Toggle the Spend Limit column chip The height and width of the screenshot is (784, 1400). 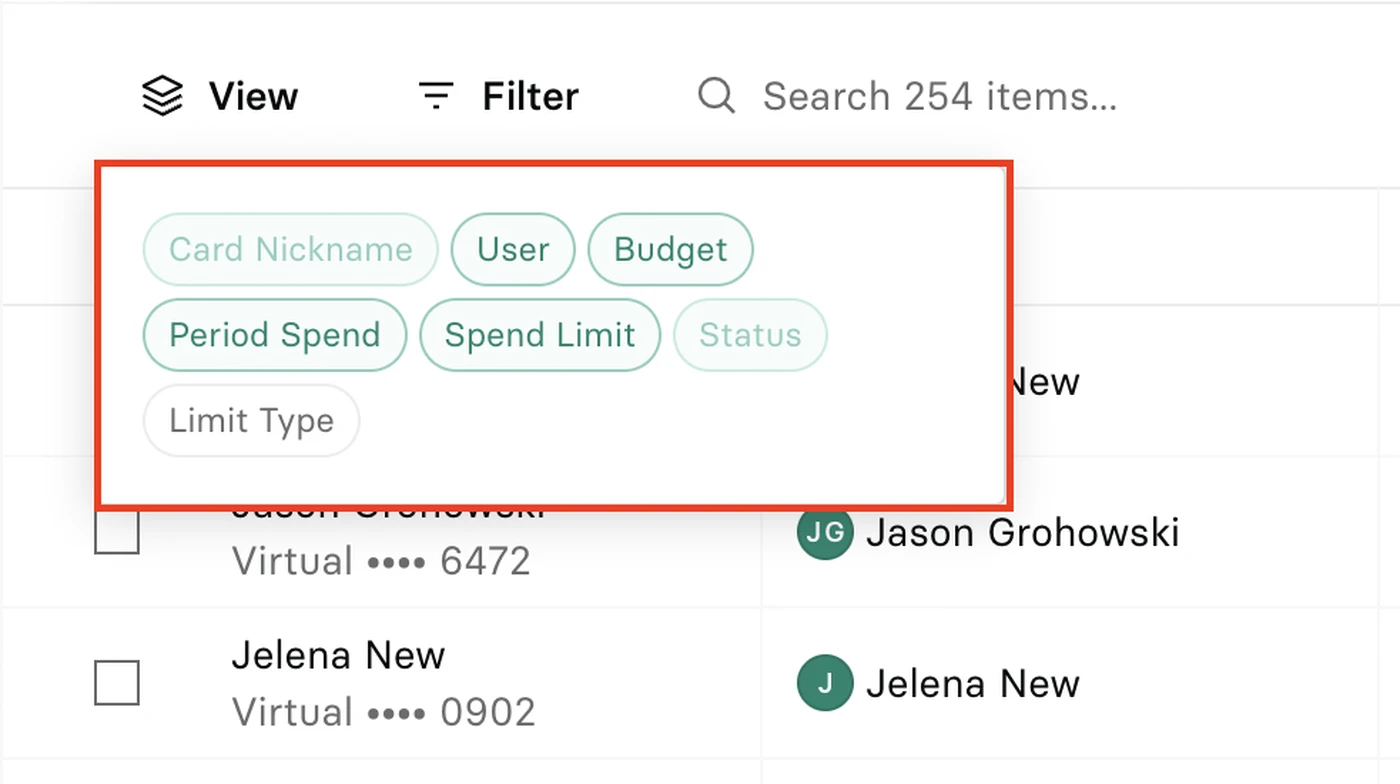tap(540, 335)
